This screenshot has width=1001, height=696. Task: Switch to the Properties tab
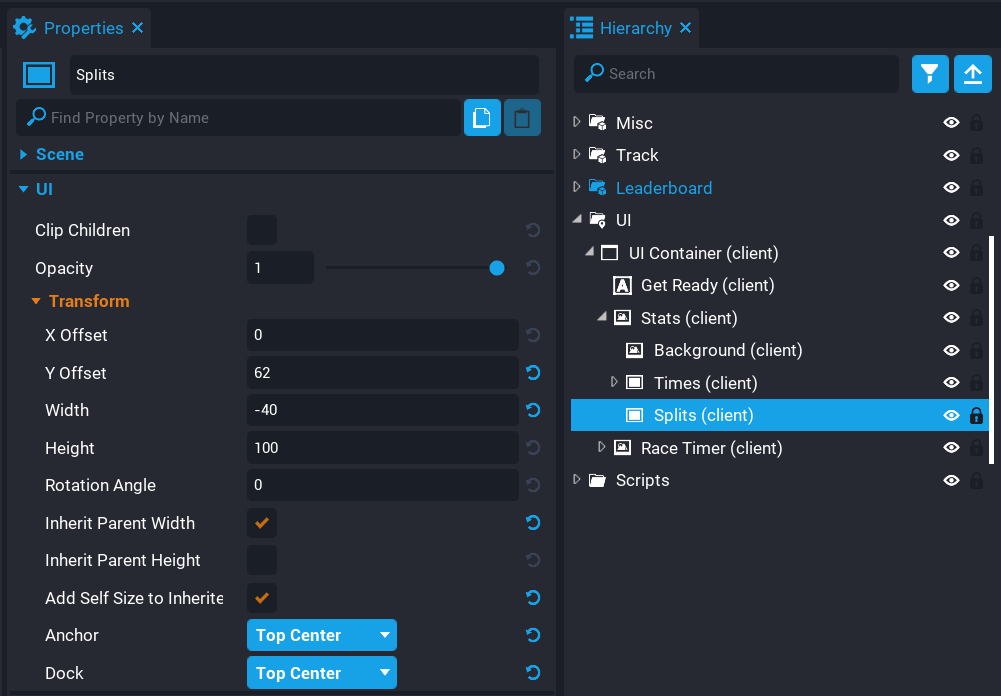tap(82, 28)
